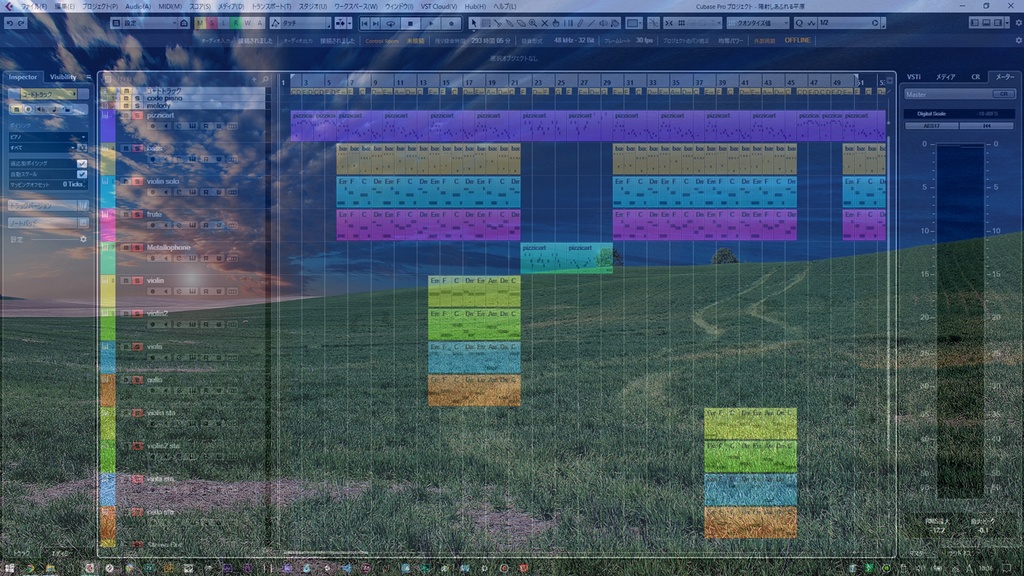Image resolution: width=1024 pixels, height=576 pixels.
Task: Open クオンタイズ値 grid type dropdown
Action: [x=758, y=23]
